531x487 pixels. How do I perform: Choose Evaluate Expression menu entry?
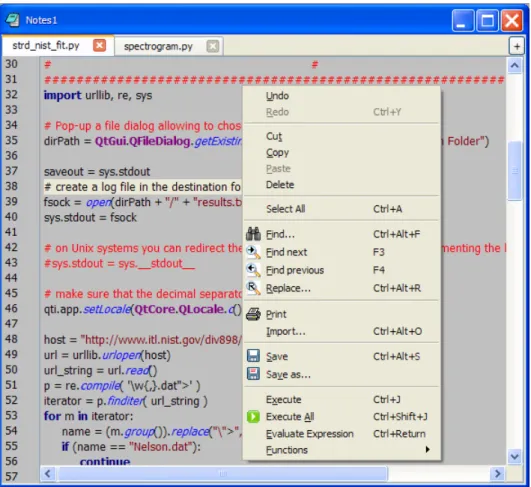(342, 433)
